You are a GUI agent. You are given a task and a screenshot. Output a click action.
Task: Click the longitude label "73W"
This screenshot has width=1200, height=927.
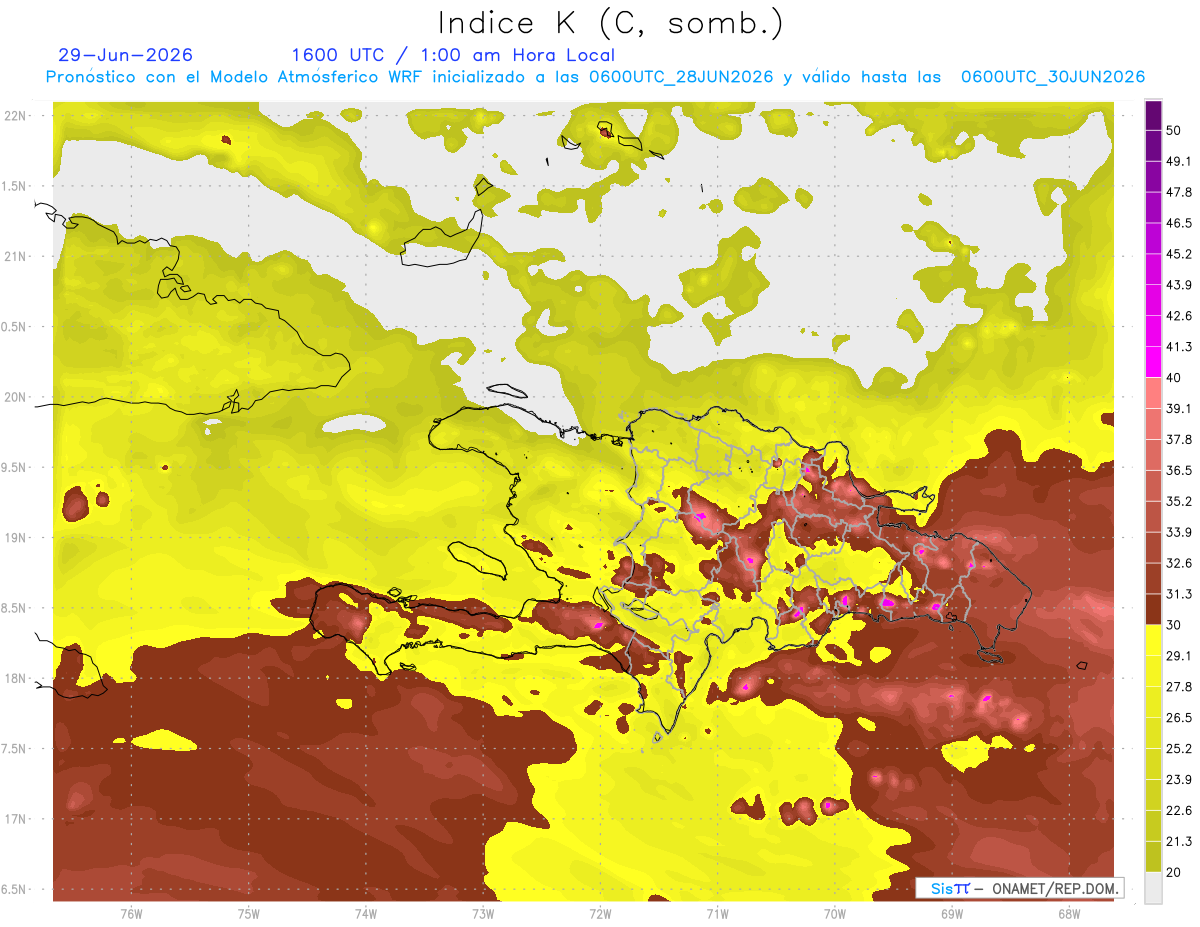pyautogui.click(x=483, y=914)
